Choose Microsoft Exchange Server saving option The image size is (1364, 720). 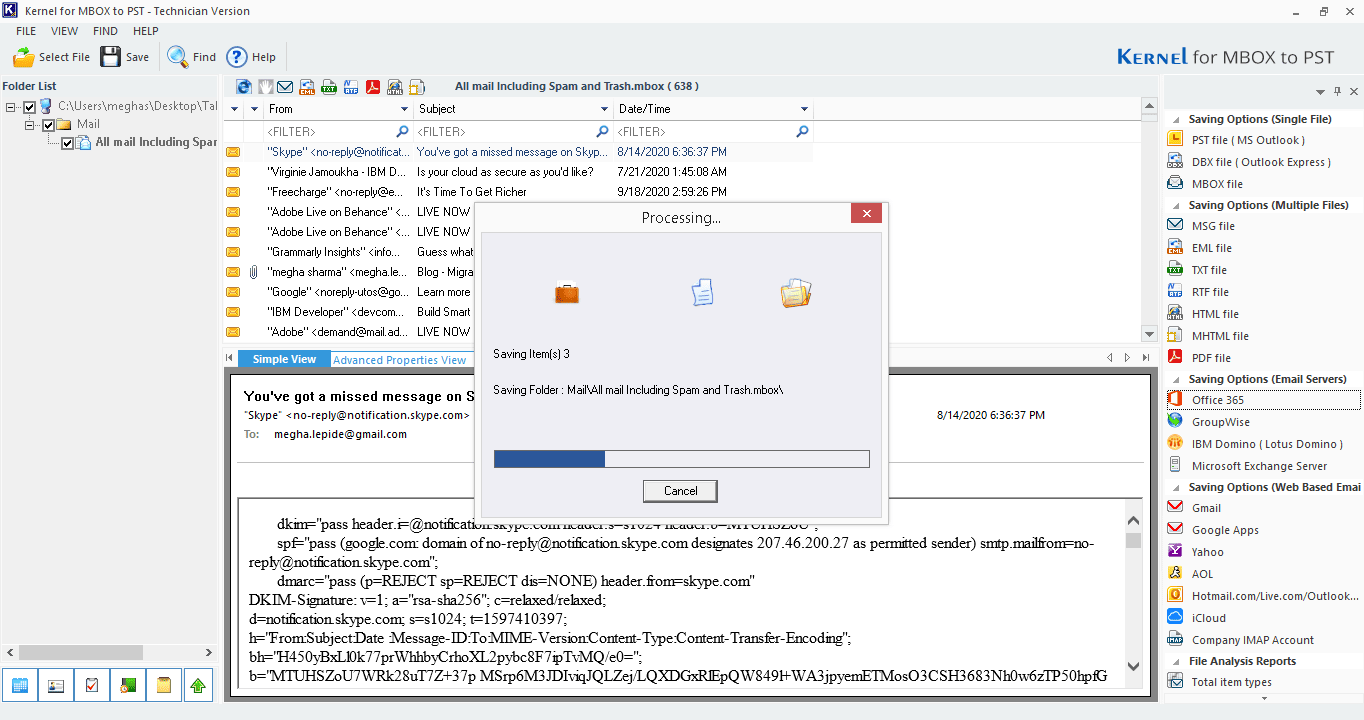pyautogui.click(x=1259, y=466)
